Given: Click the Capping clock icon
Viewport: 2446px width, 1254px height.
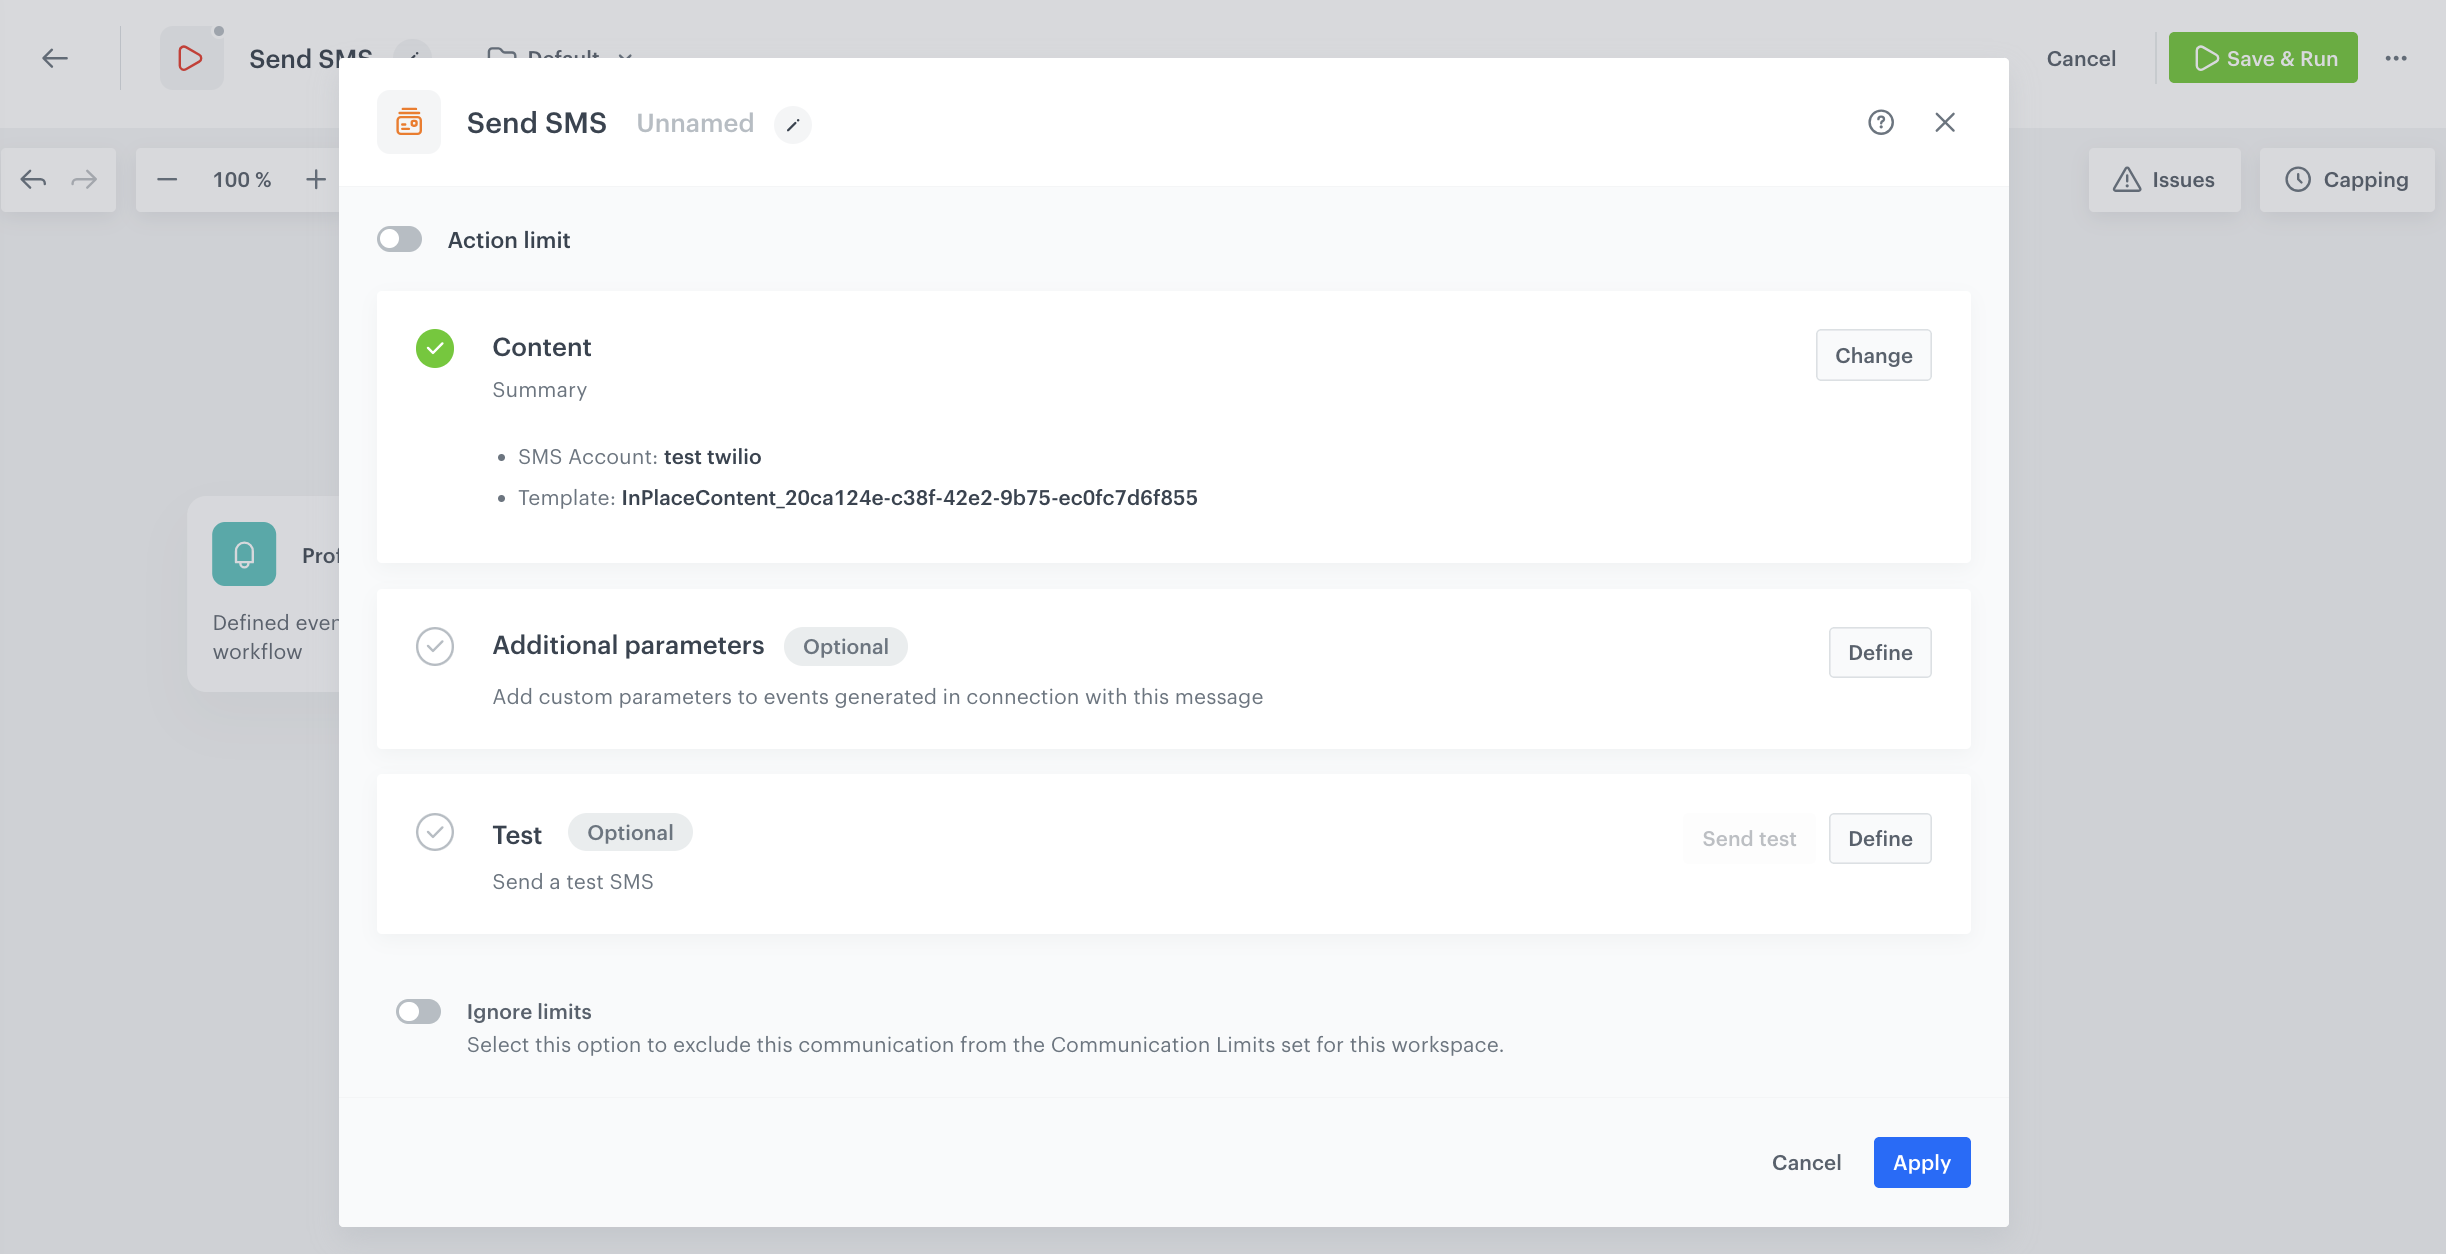Looking at the screenshot, I should [x=2299, y=179].
